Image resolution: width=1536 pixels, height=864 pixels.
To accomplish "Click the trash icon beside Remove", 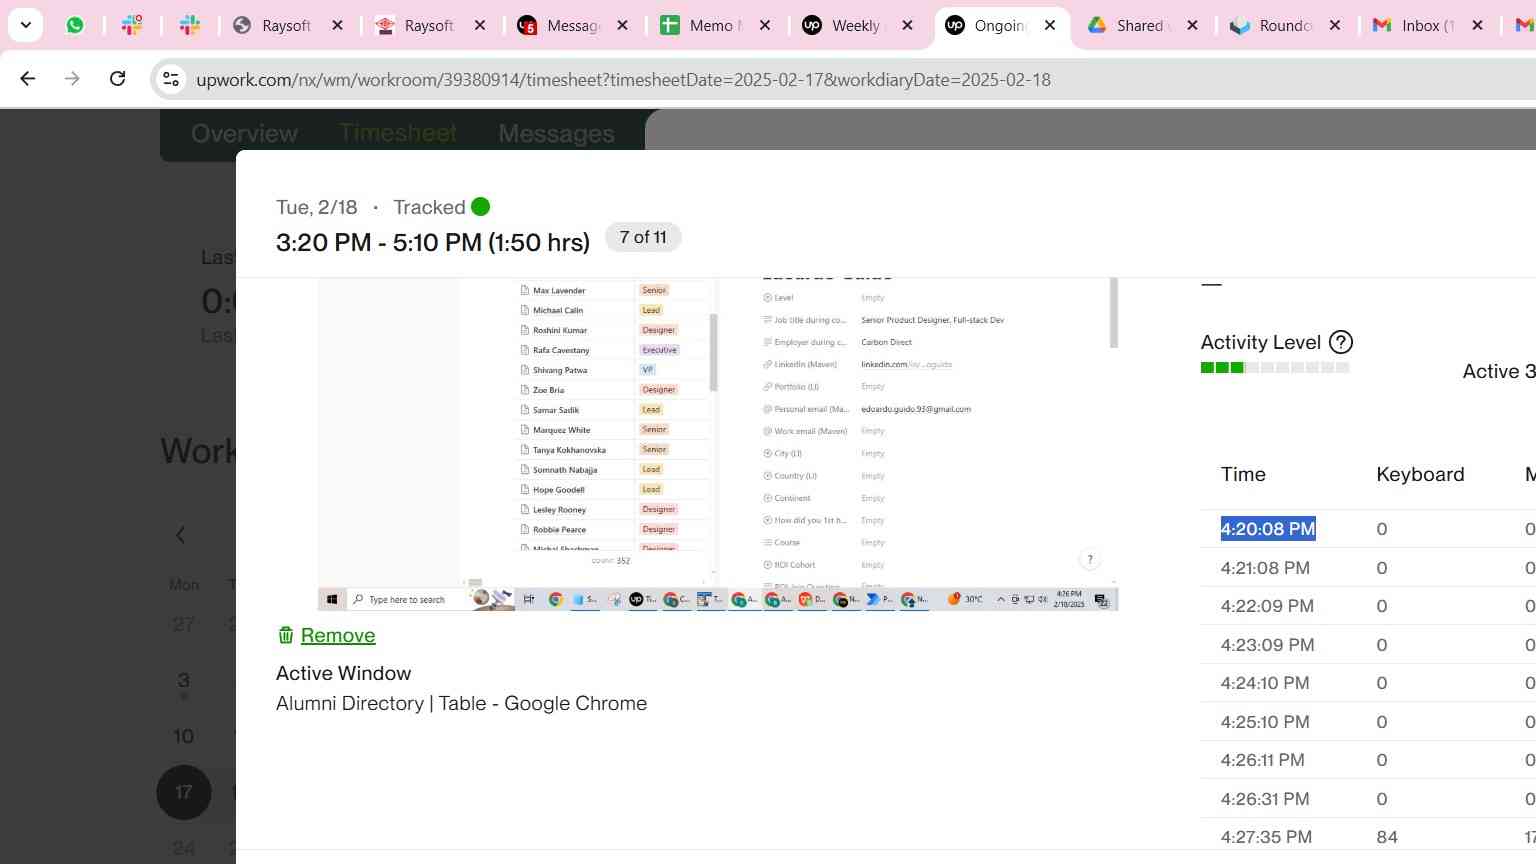I will pos(285,635).
